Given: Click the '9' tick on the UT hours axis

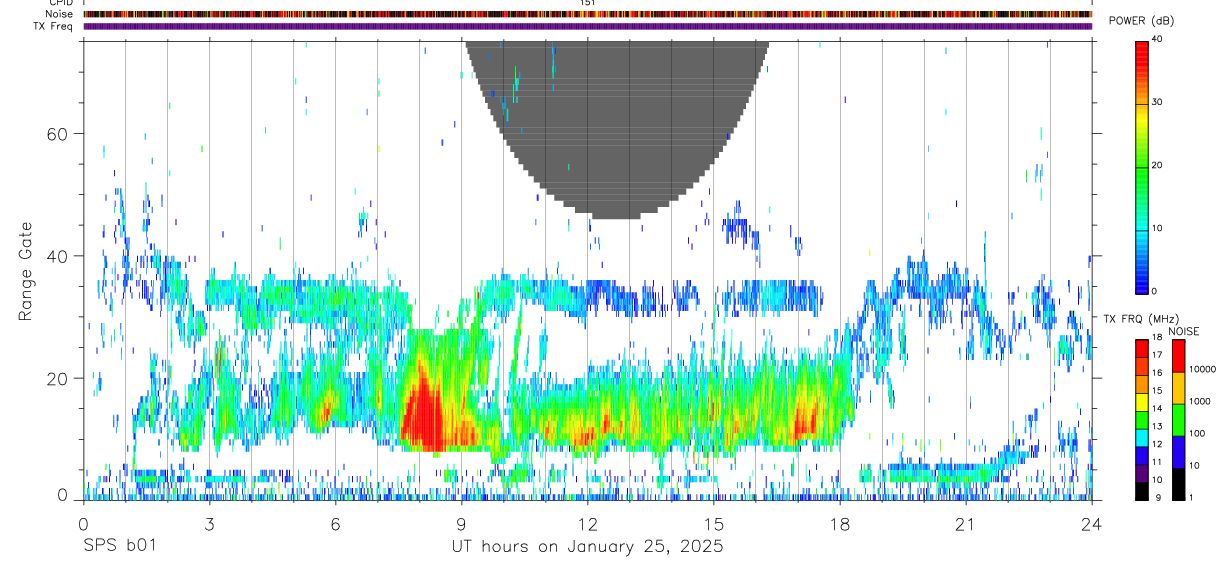Looking at the screenshot, I should [461, 523].
